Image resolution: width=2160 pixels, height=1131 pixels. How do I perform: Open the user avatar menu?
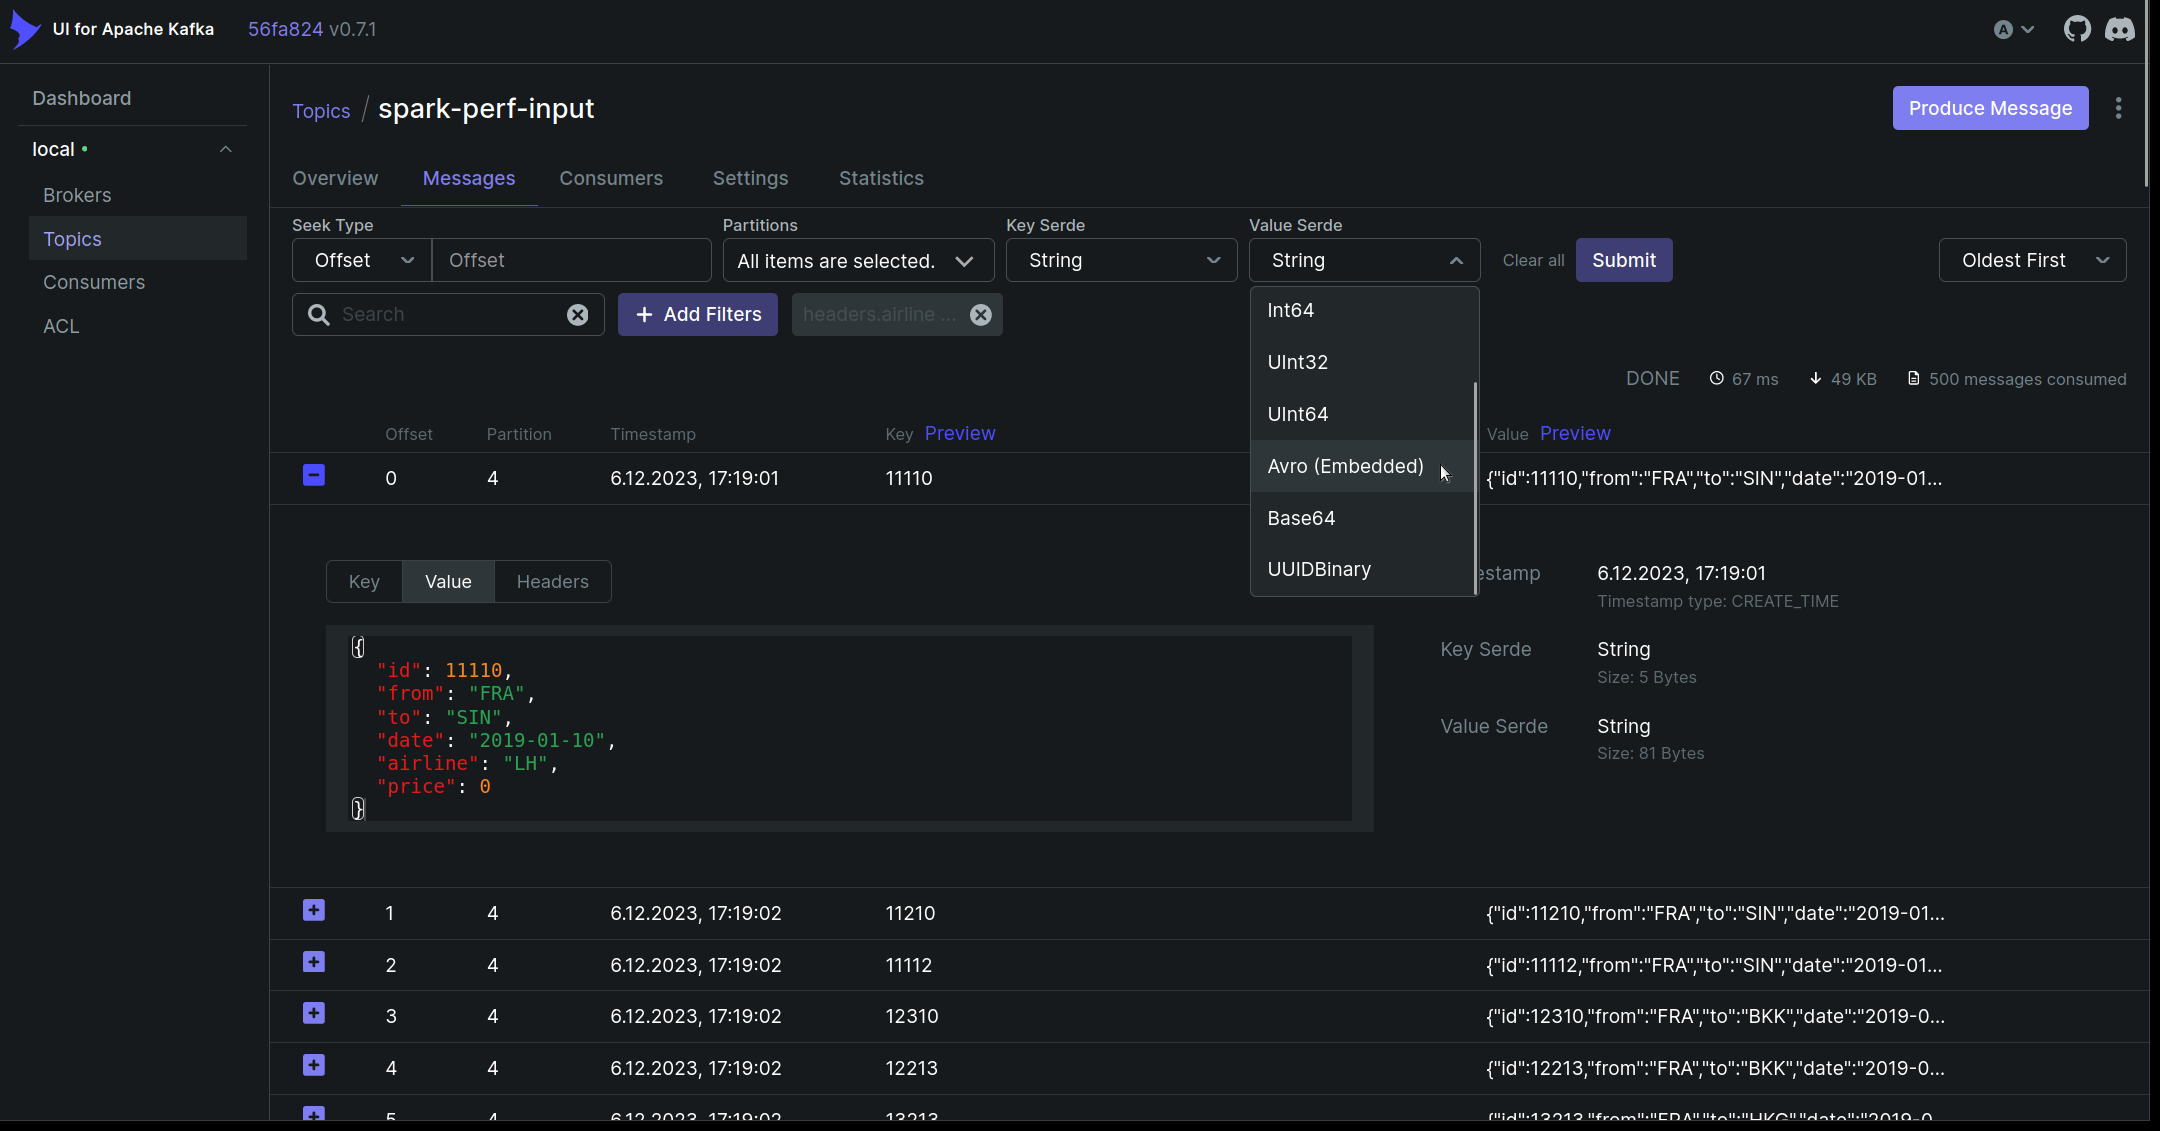2013,29
